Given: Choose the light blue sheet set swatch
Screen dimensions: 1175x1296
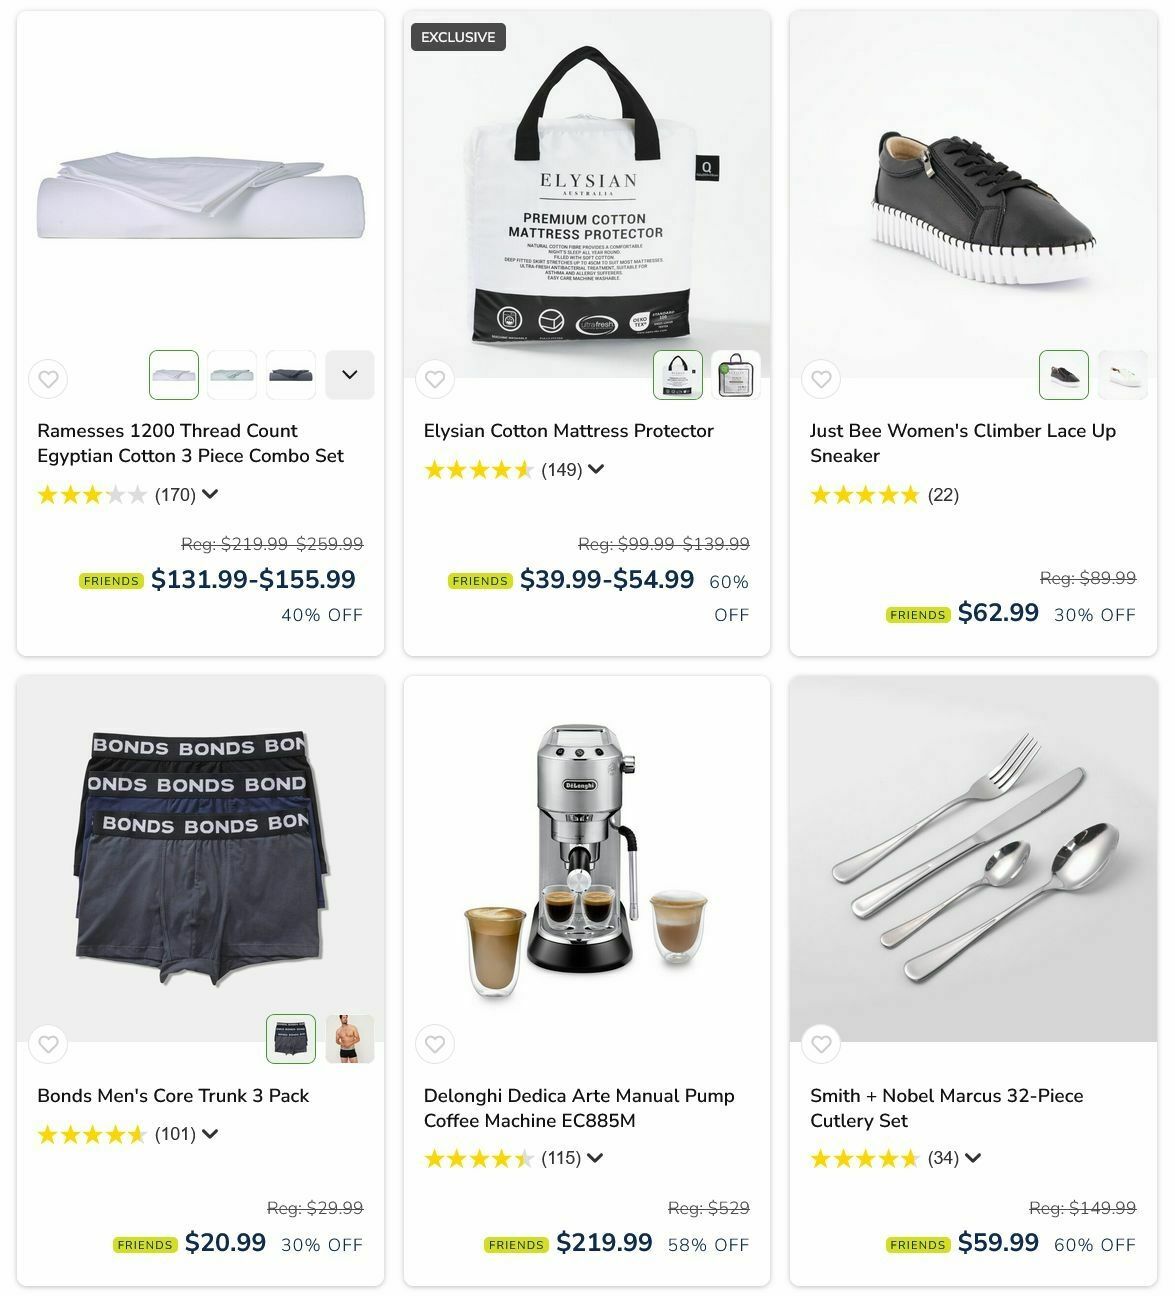Looking at the screenshot, I should 232,375.
